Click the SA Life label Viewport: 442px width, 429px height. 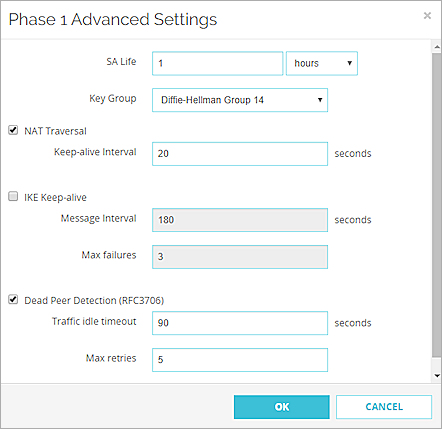point(121,62)
